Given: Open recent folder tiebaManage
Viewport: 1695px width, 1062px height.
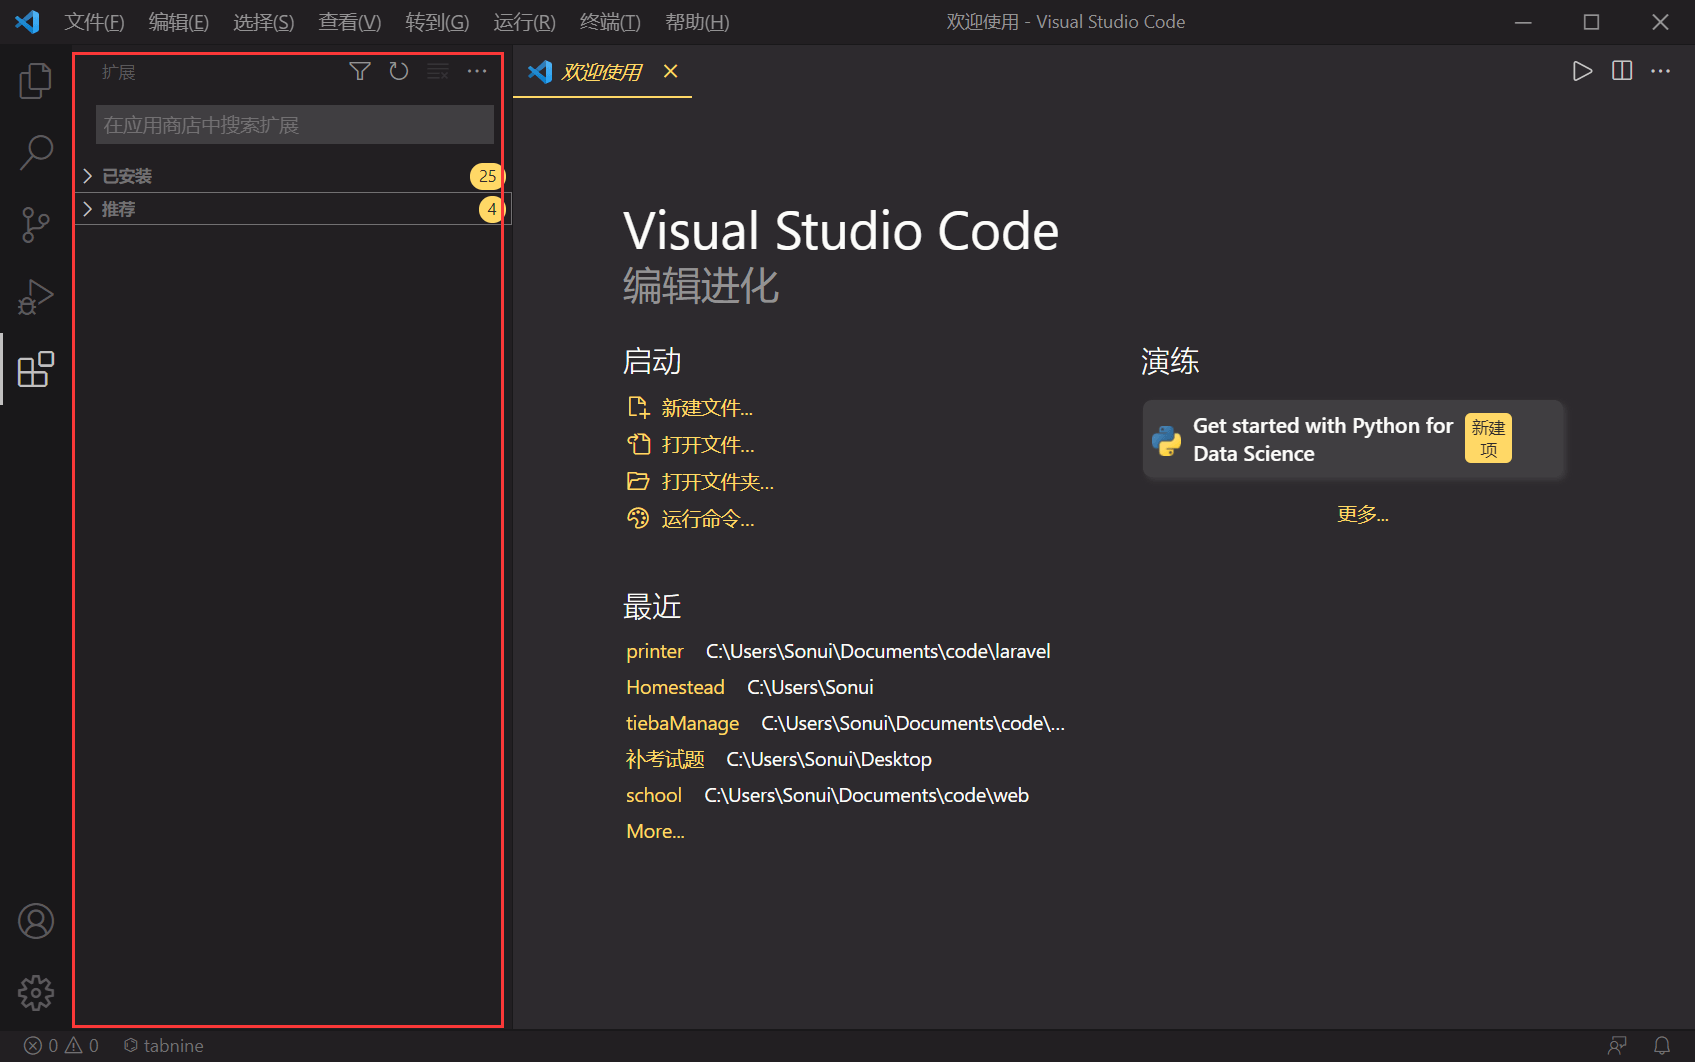Looking at the screenshot, I should [682, 723].
